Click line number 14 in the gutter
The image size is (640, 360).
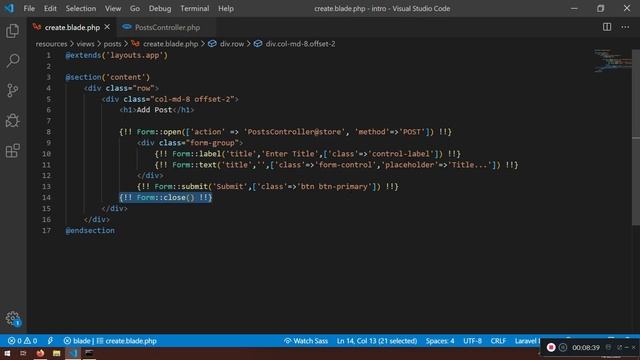tap(47, 198)
